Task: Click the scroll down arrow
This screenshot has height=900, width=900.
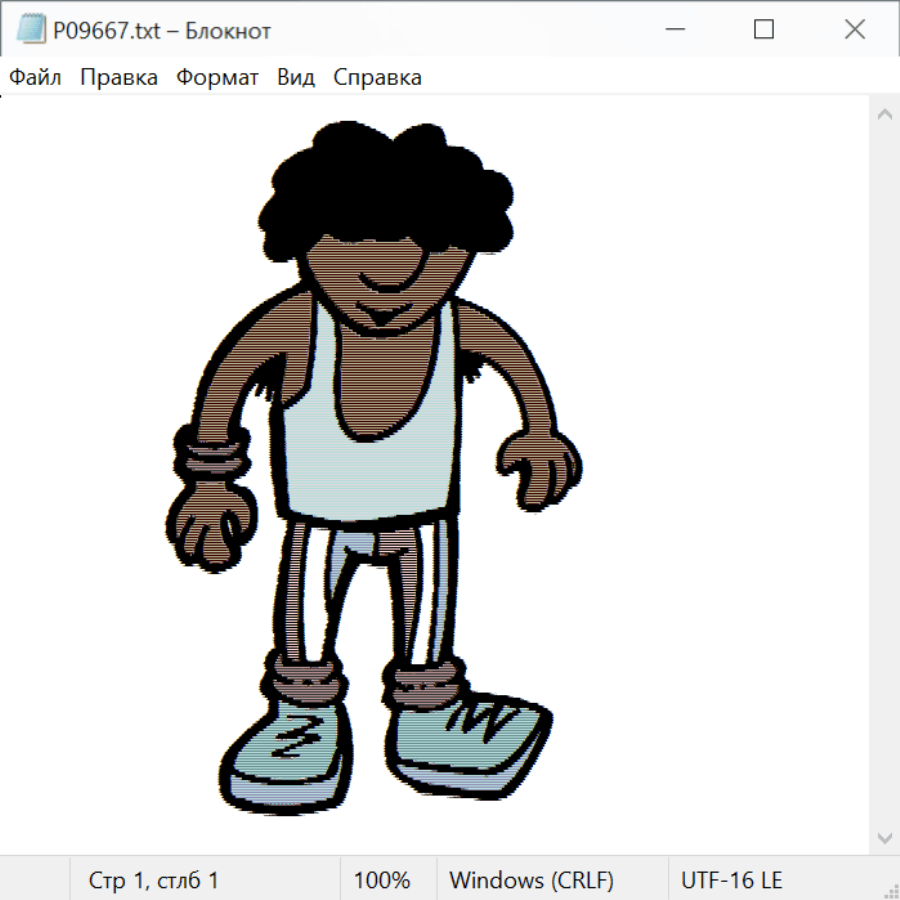Action: 884,837
